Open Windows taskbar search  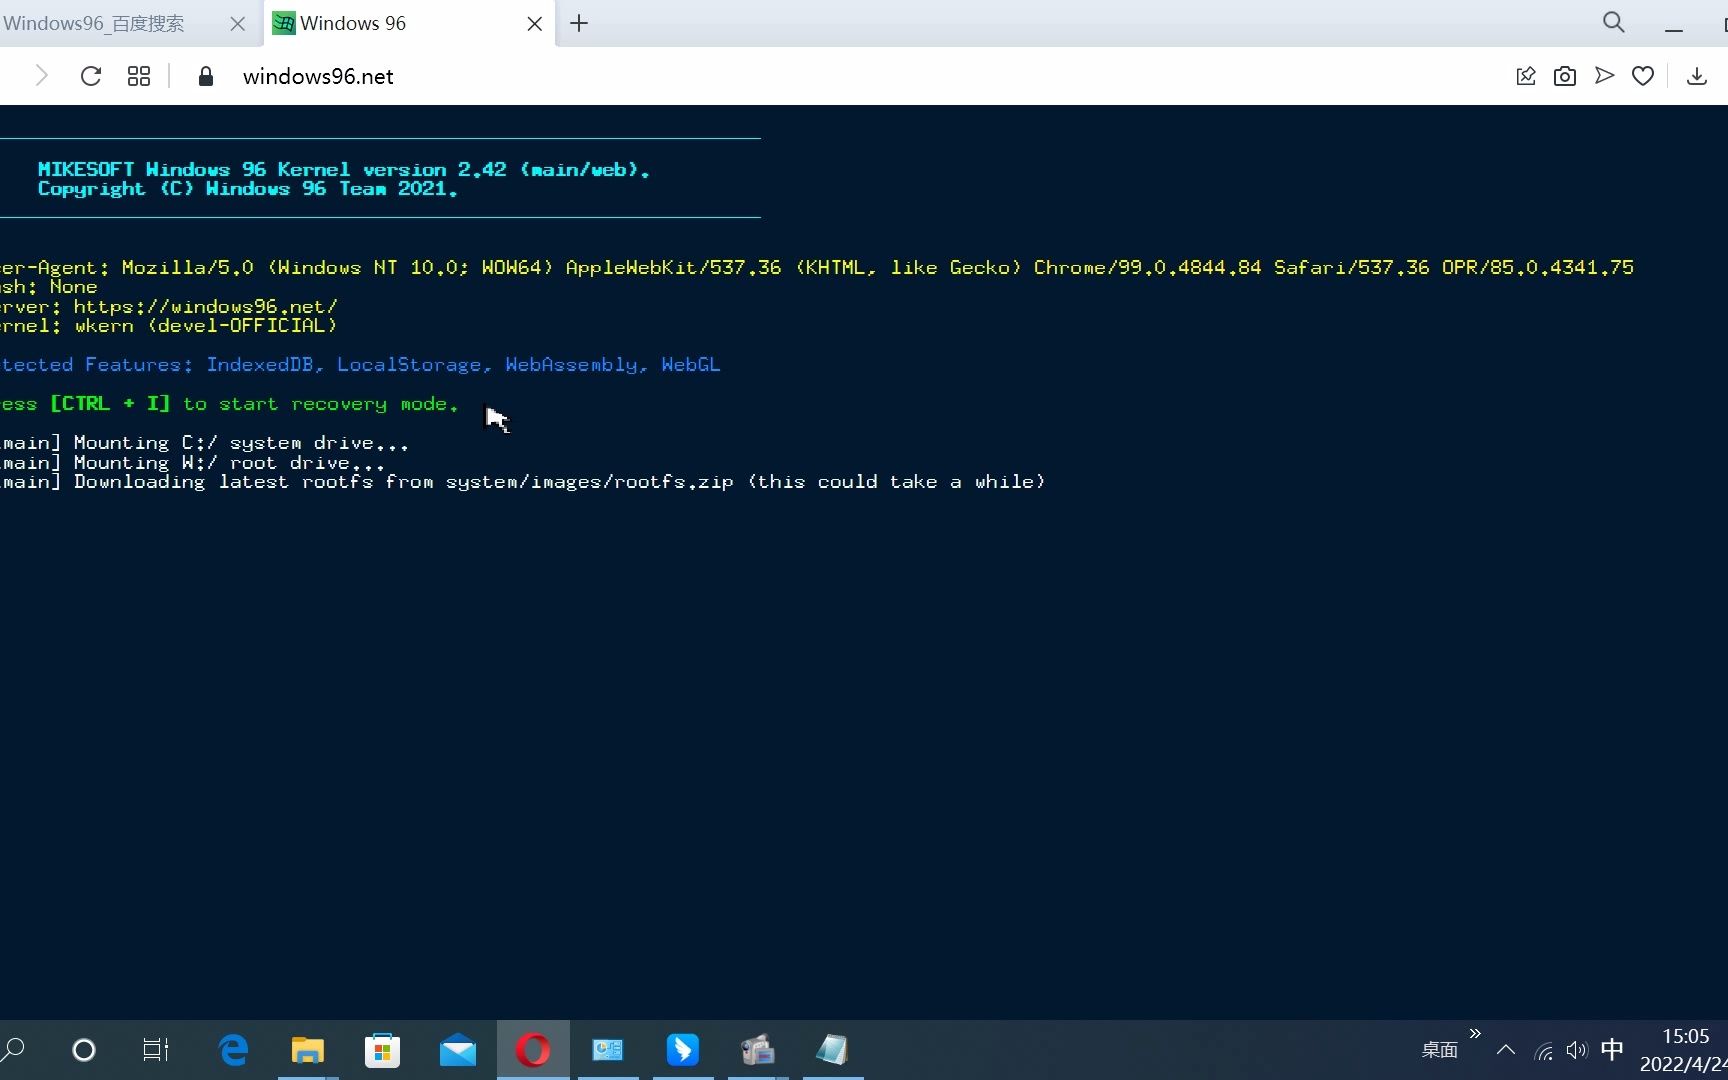tap(13, 1050)
